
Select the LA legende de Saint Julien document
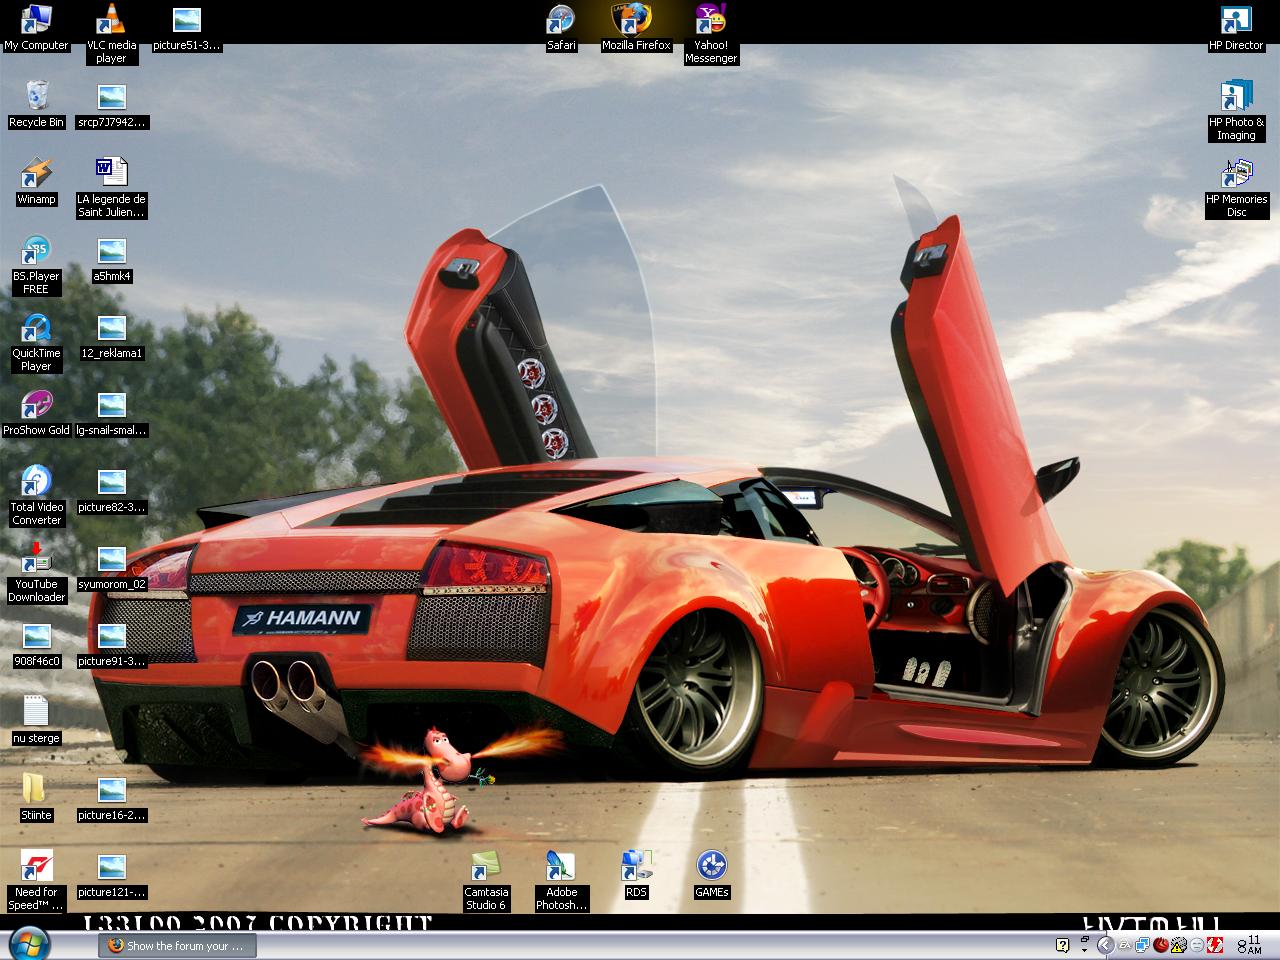point(111,188)
